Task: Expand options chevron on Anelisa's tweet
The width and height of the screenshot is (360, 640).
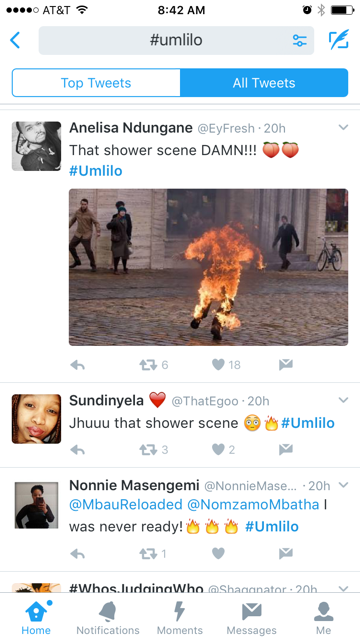Action: tap(344, 127)
